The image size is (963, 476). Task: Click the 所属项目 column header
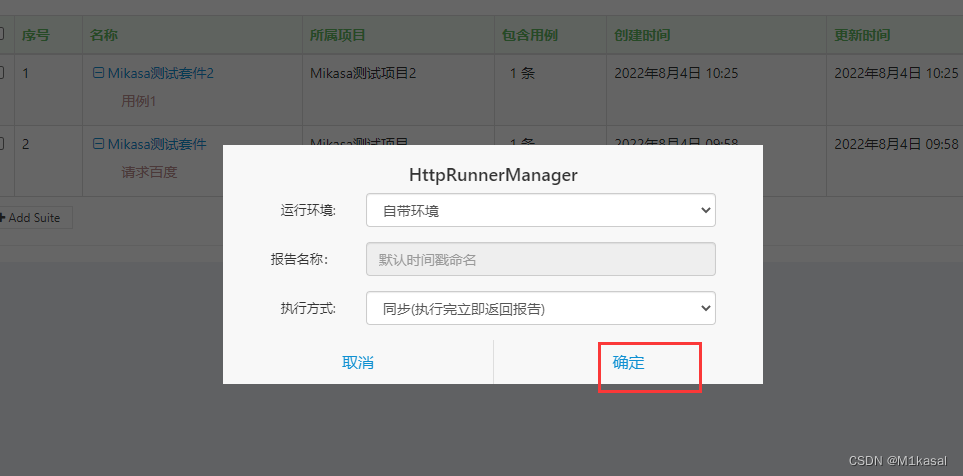point(338,35)
